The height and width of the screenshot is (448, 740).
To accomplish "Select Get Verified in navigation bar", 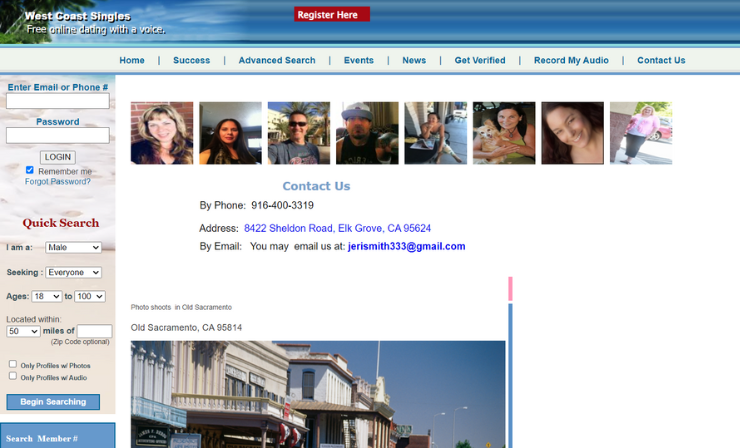I will coord(480,60).
